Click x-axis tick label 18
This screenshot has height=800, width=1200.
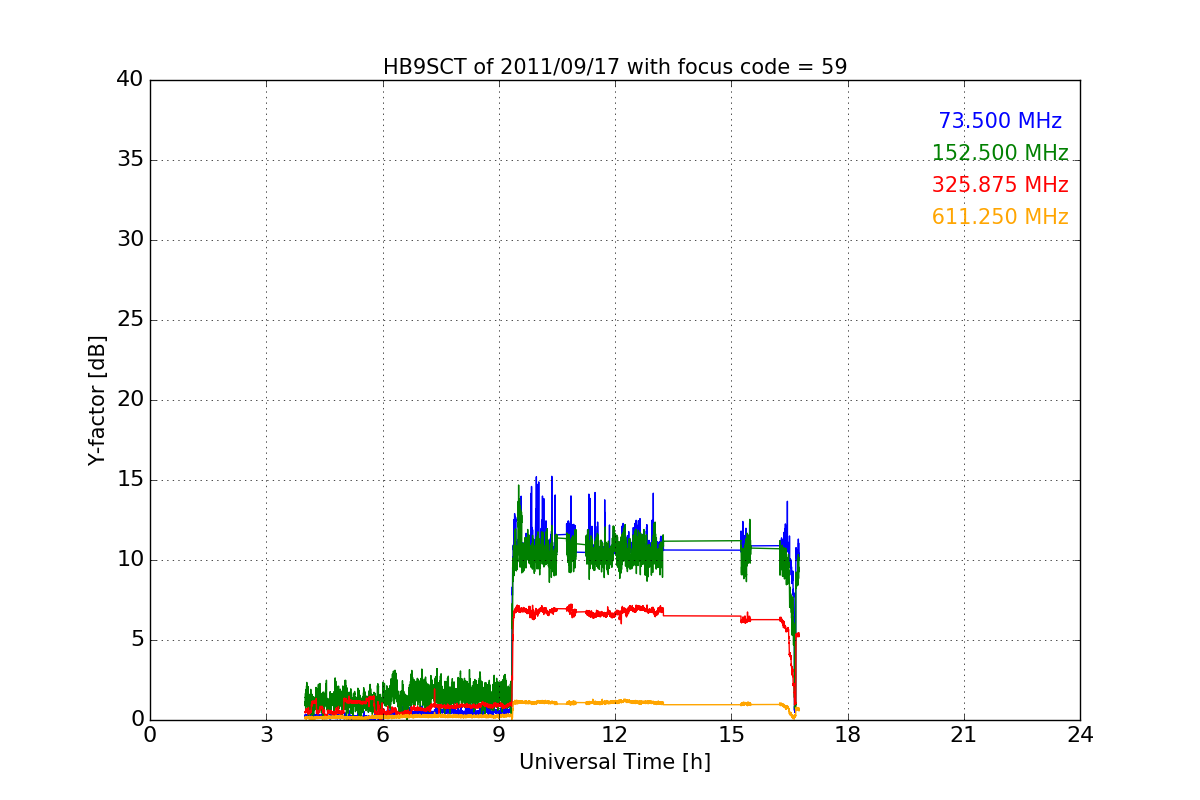[x=848, y=735]
